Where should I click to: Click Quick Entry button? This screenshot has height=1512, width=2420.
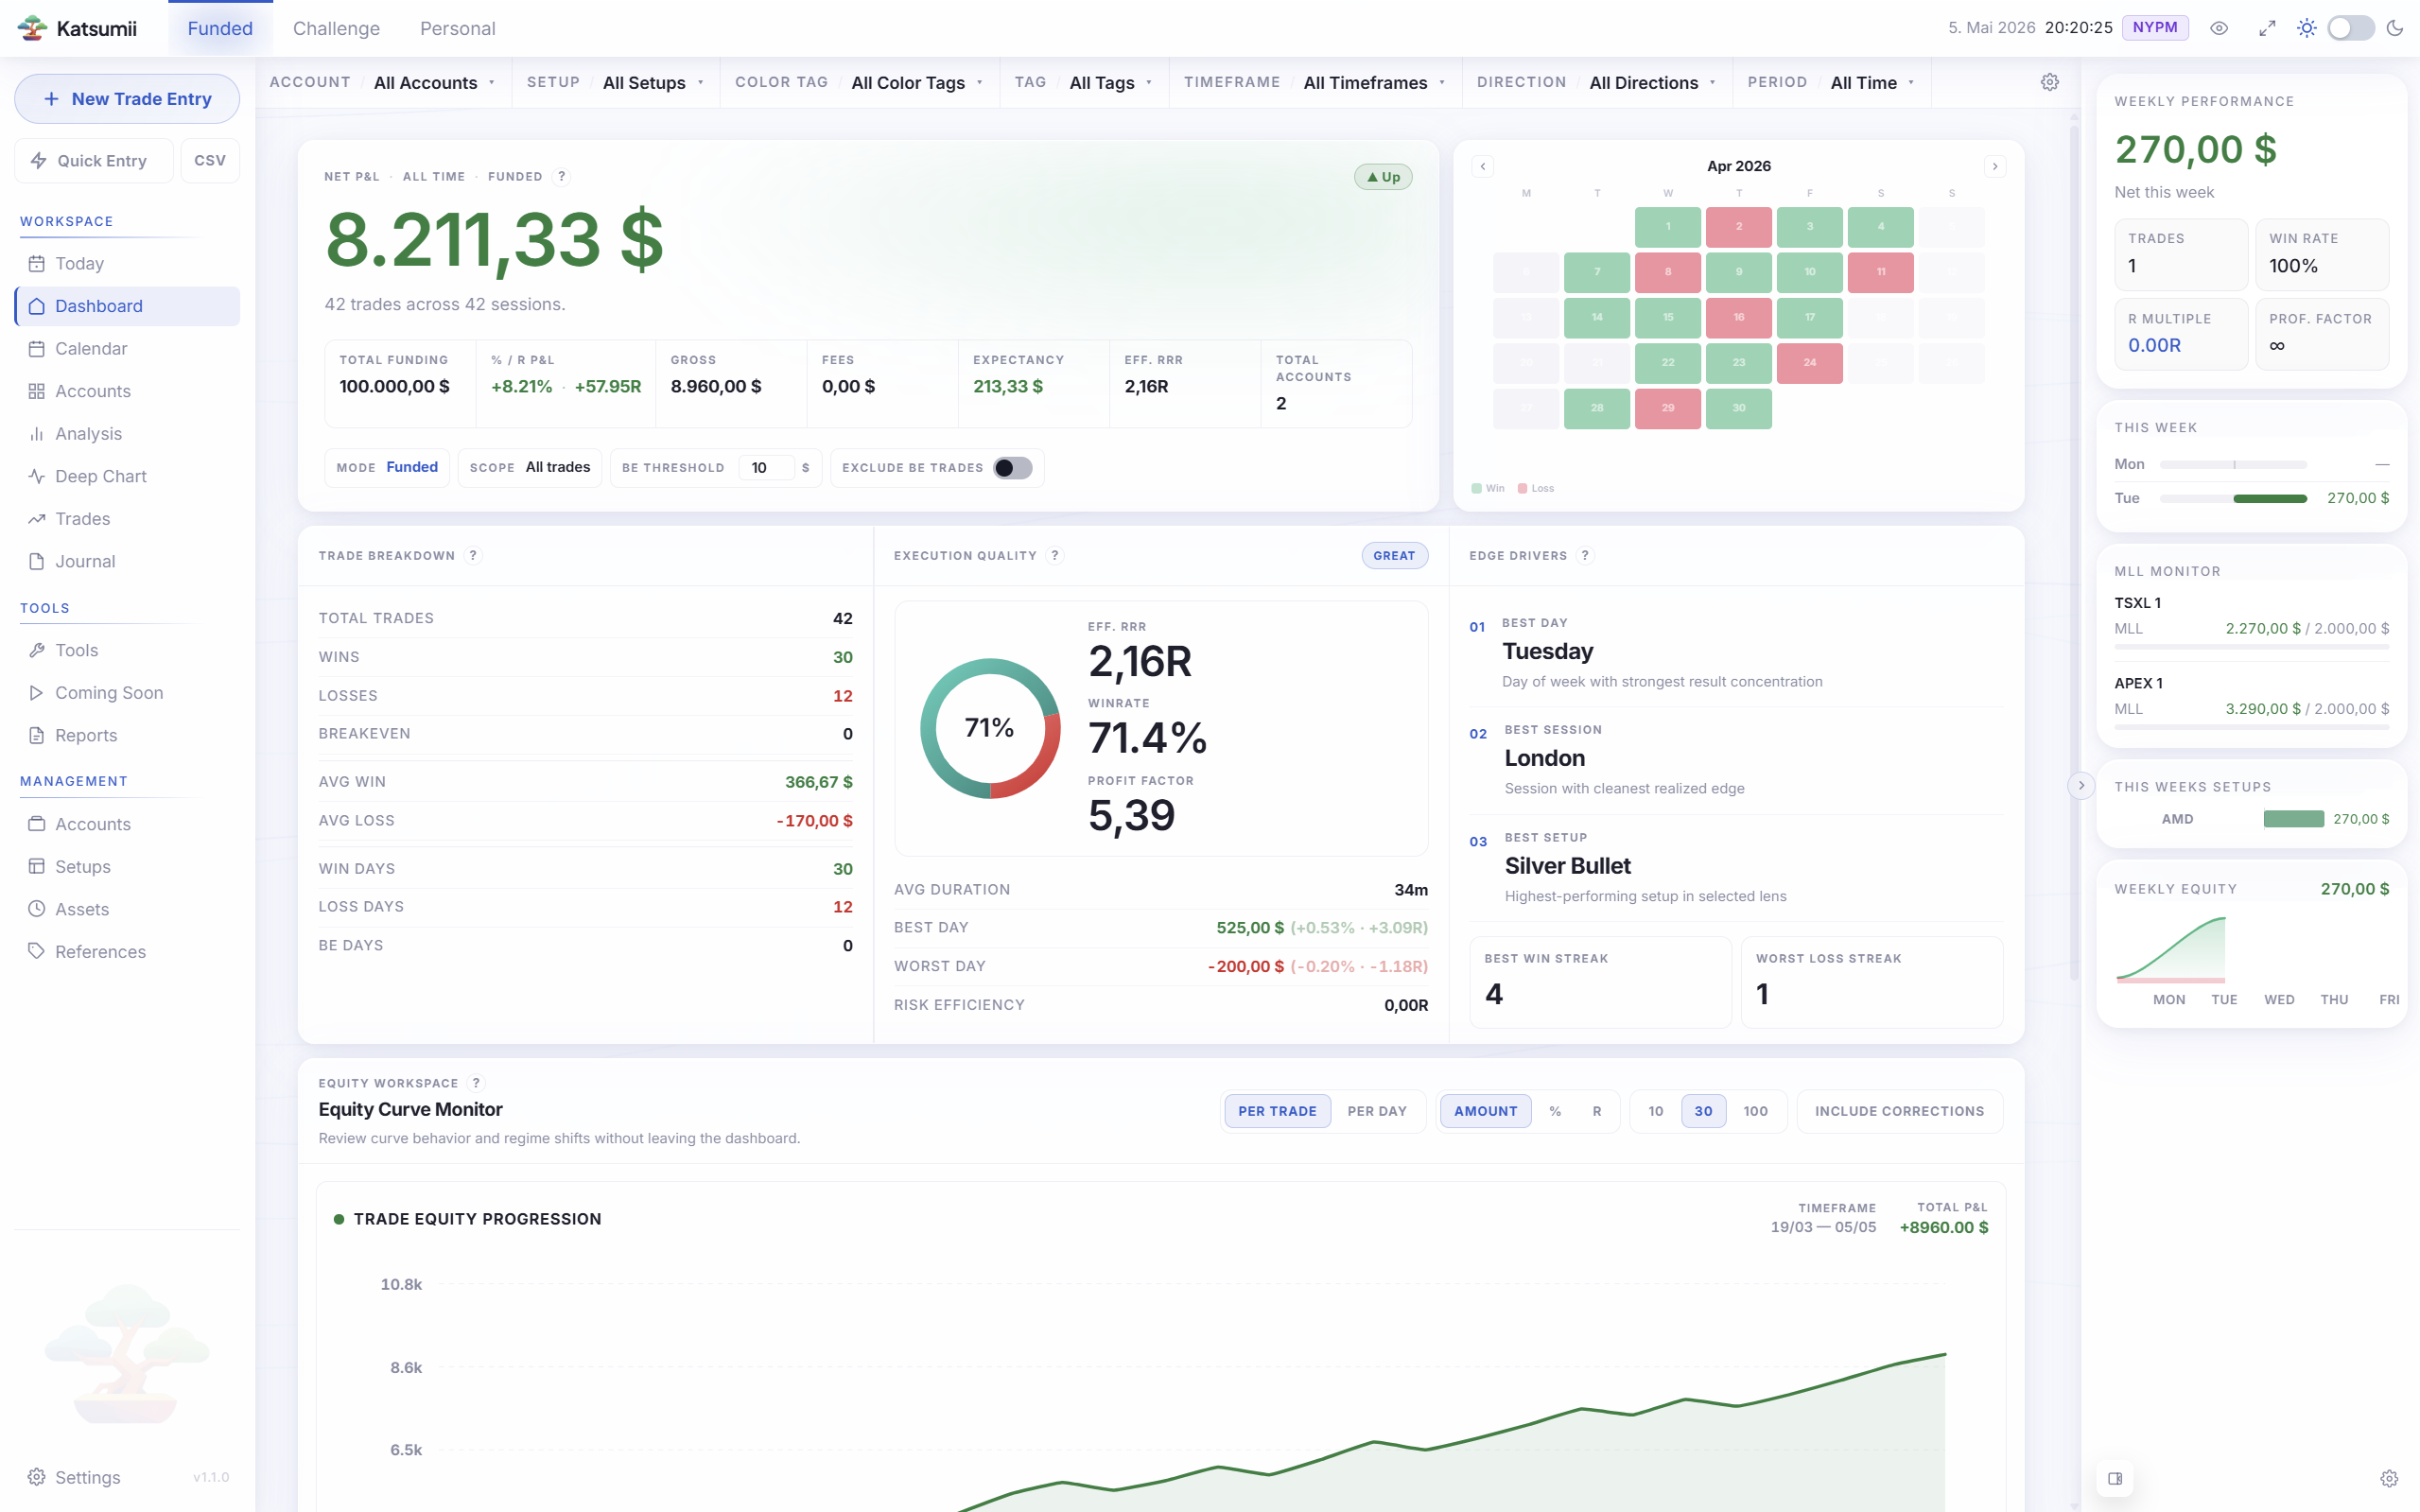pos(94,160)
